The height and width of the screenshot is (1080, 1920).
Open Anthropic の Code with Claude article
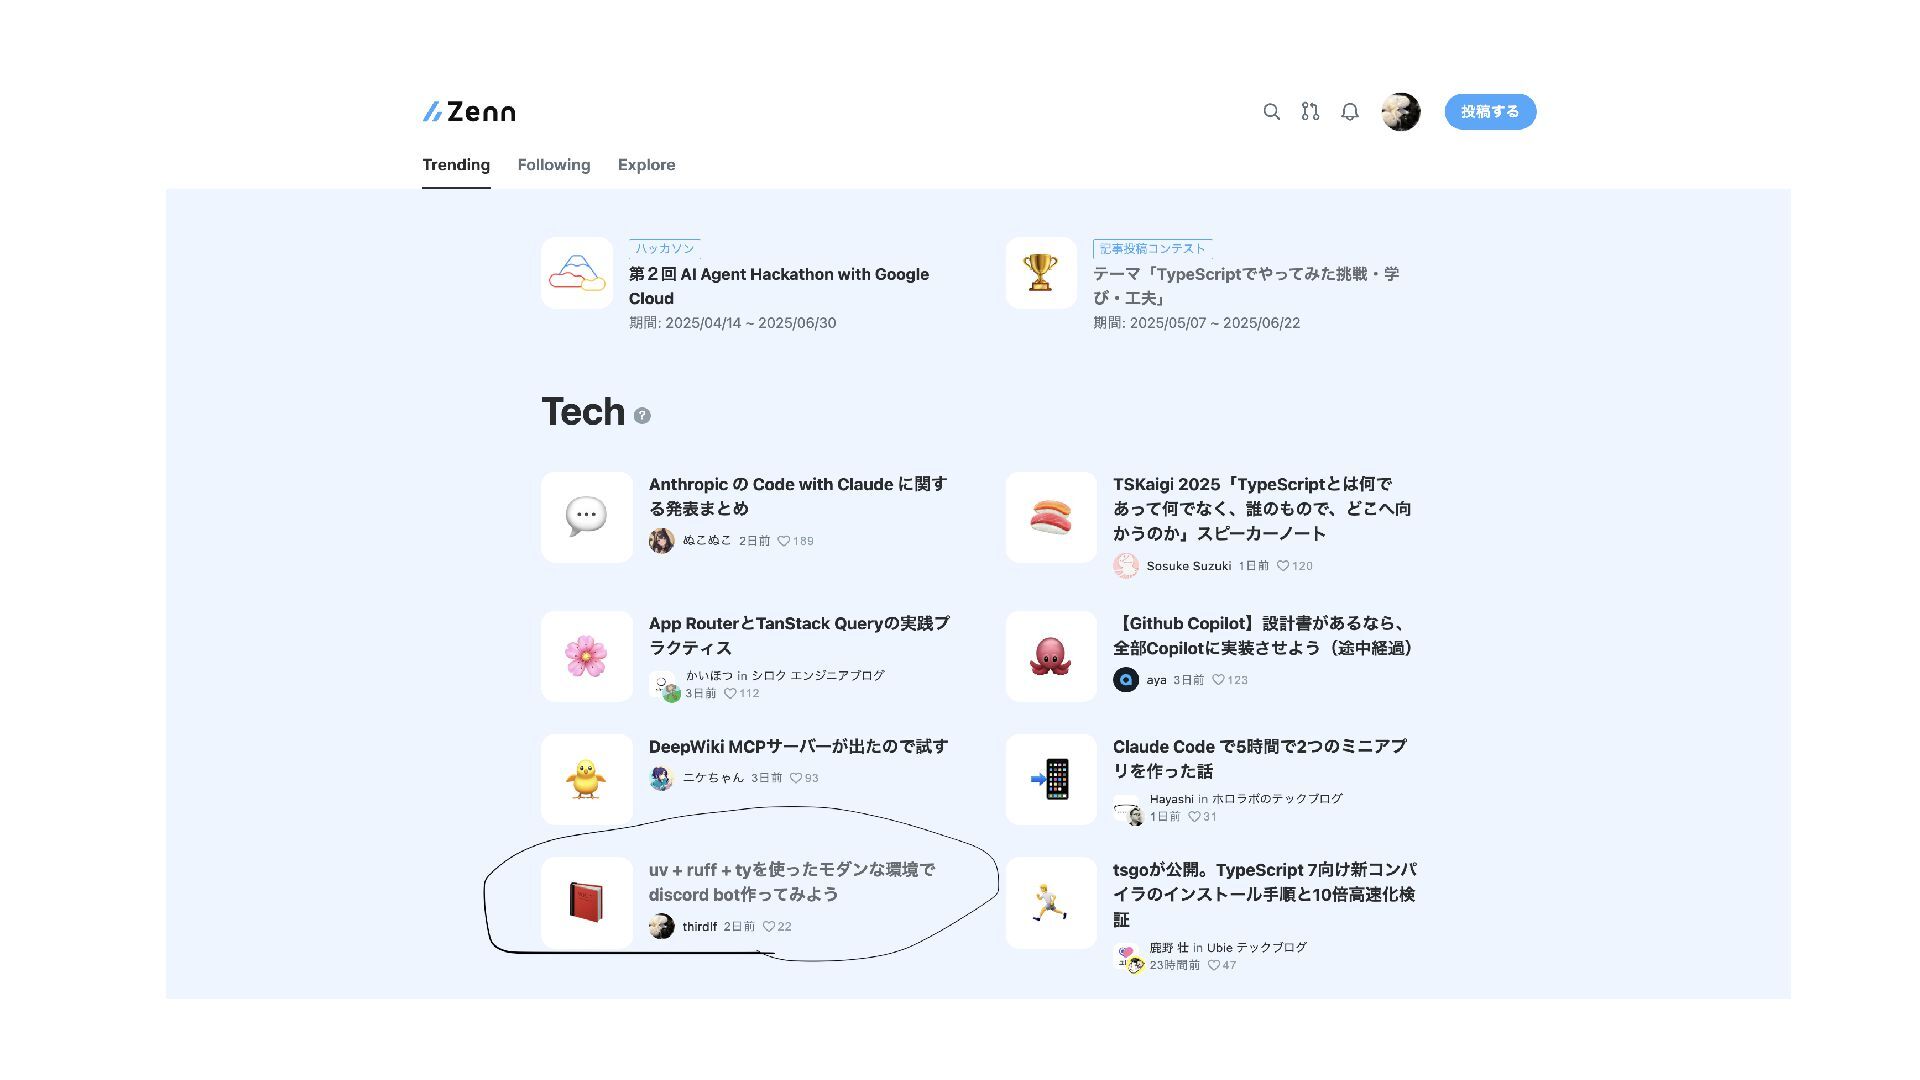tap(798, 496)
